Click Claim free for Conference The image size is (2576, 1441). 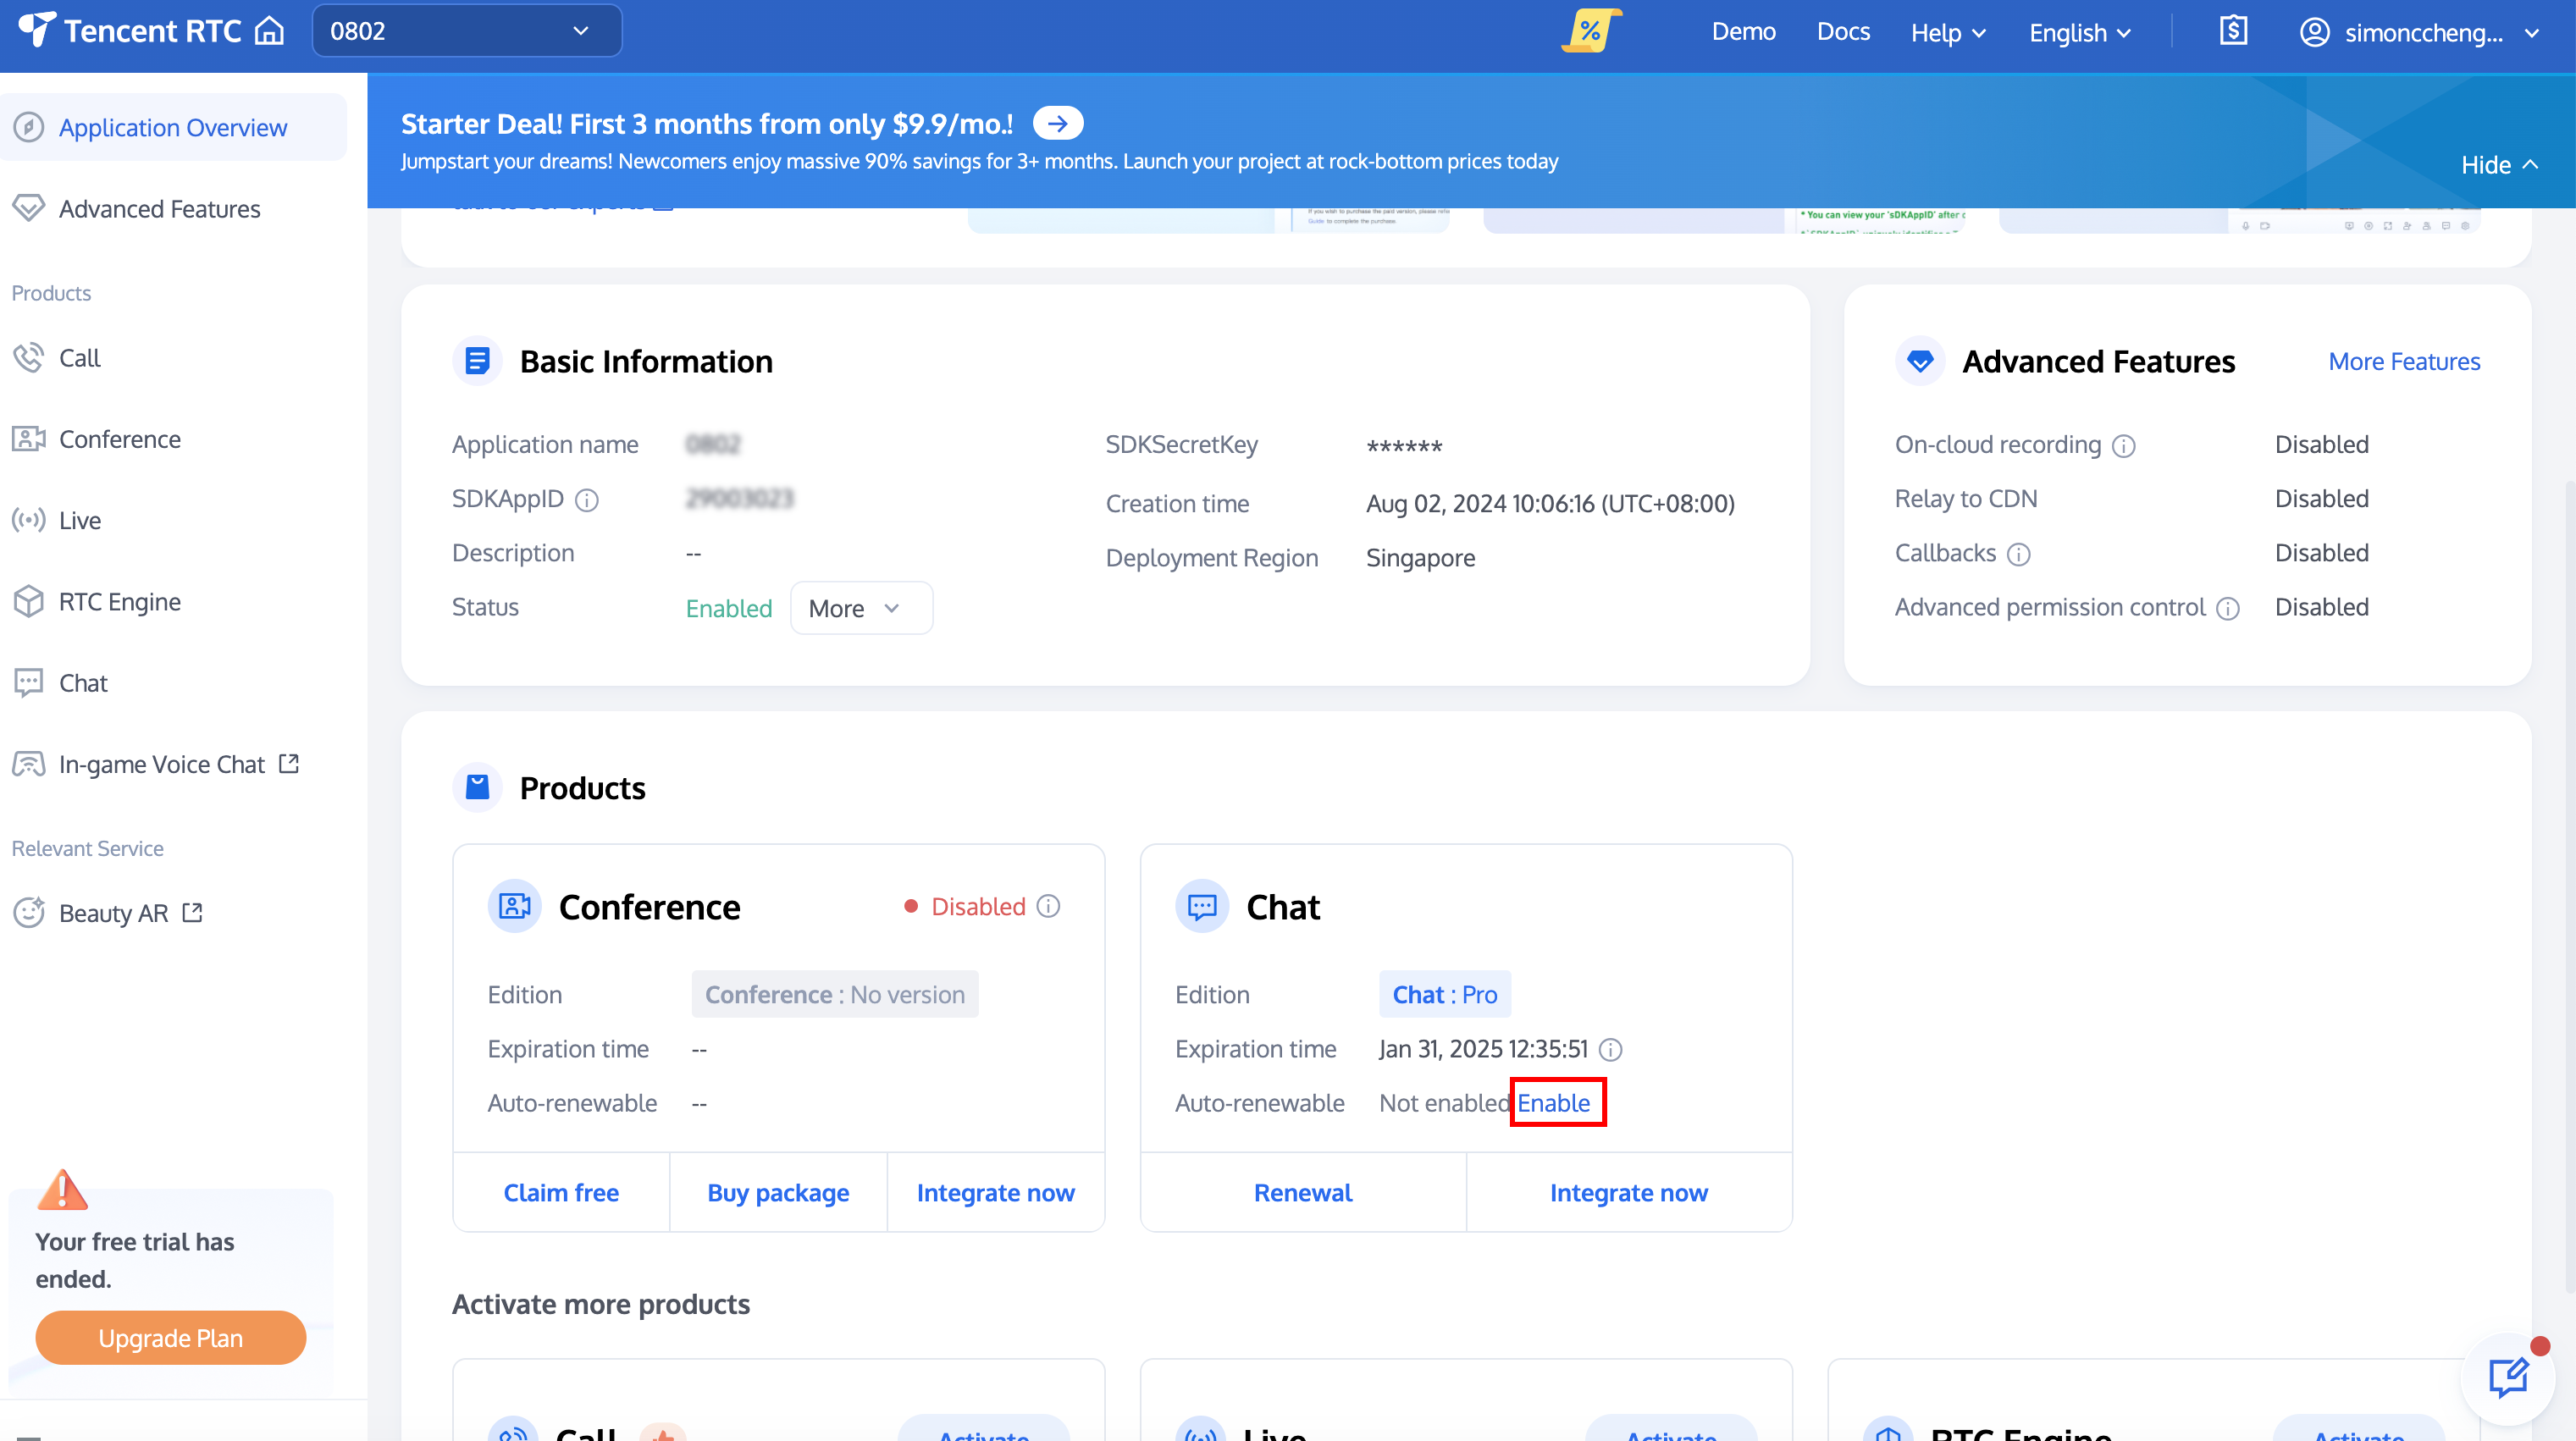pyautogui.click(x=560, y=1193)
